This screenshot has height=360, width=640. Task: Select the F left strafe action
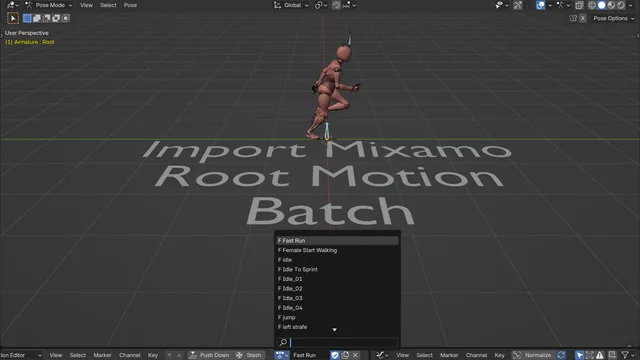[x=337, y=327]
